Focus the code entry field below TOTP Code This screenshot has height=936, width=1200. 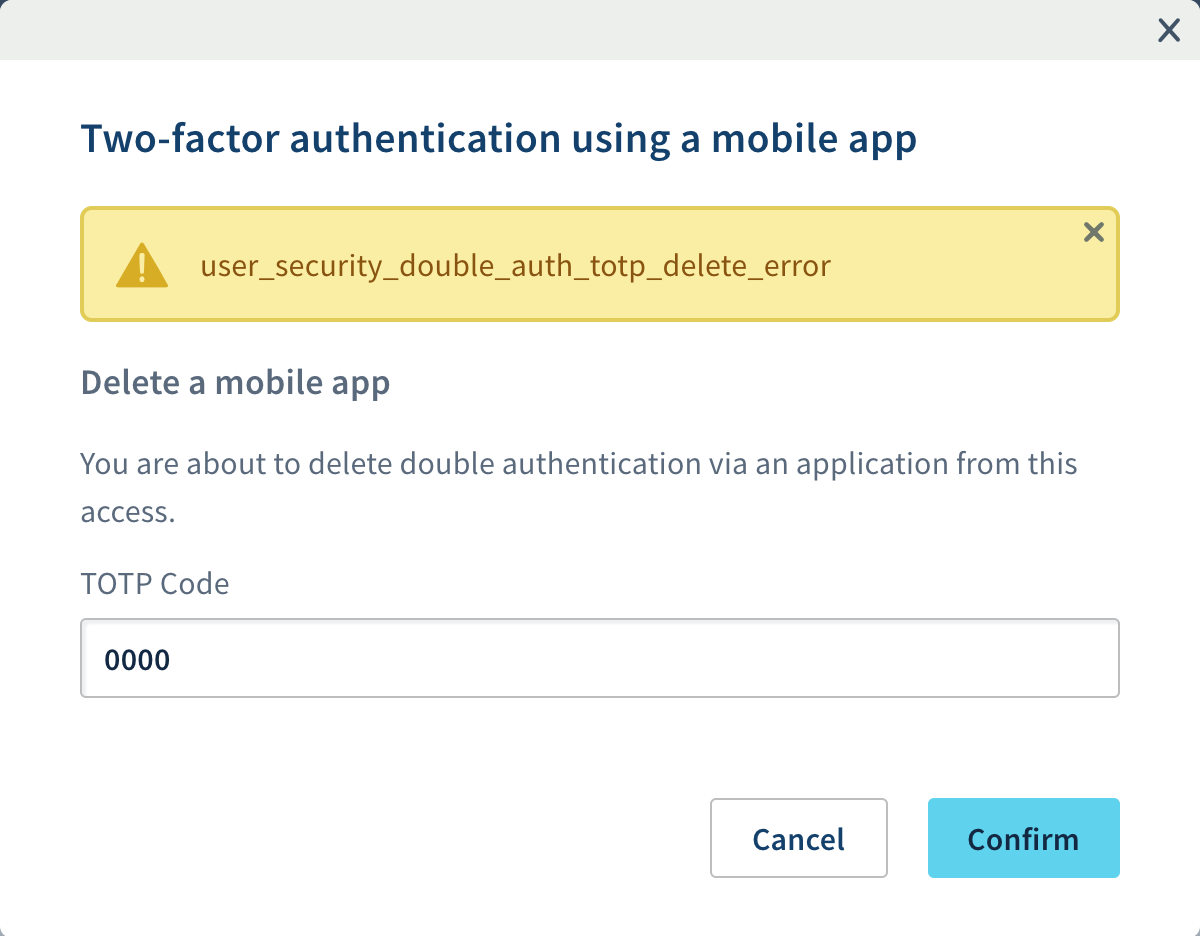[x=600, y=658]
